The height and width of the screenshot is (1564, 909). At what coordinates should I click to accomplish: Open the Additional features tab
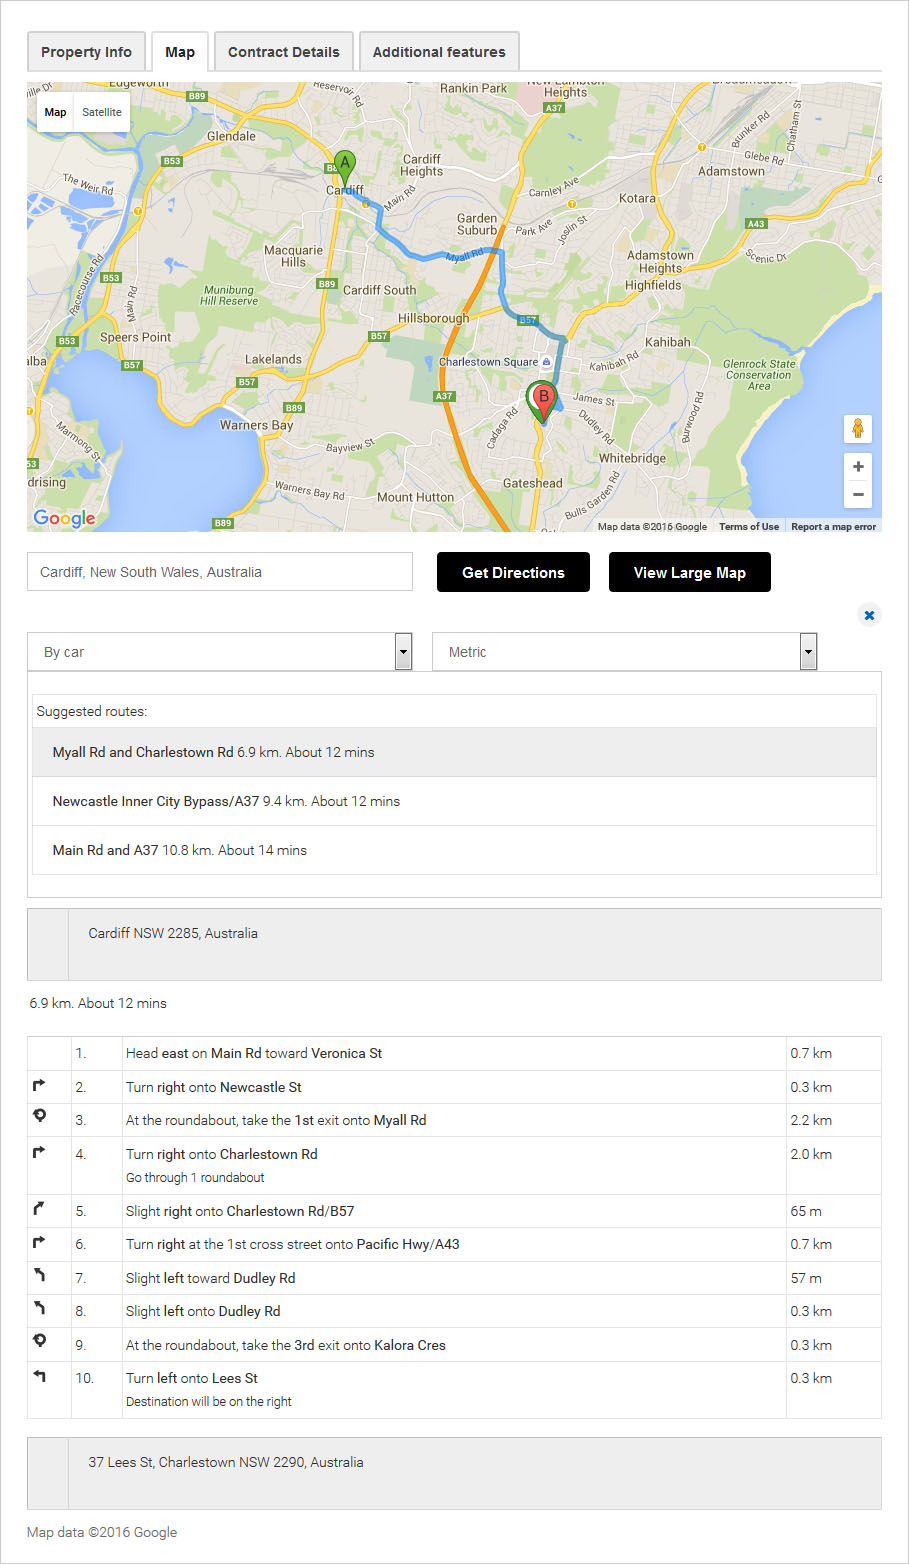click(439, 52)
